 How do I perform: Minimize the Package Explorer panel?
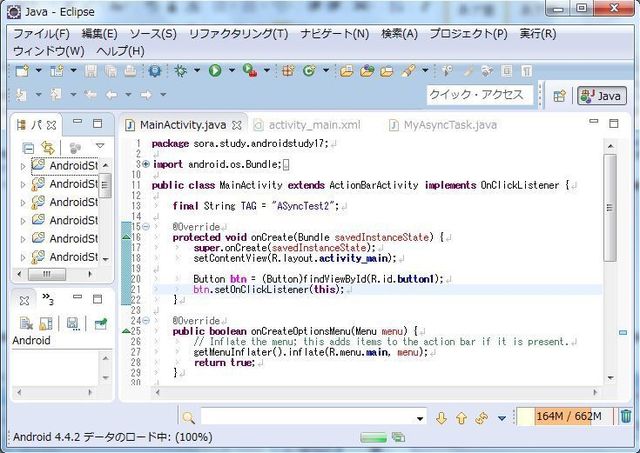coord(78,122)
